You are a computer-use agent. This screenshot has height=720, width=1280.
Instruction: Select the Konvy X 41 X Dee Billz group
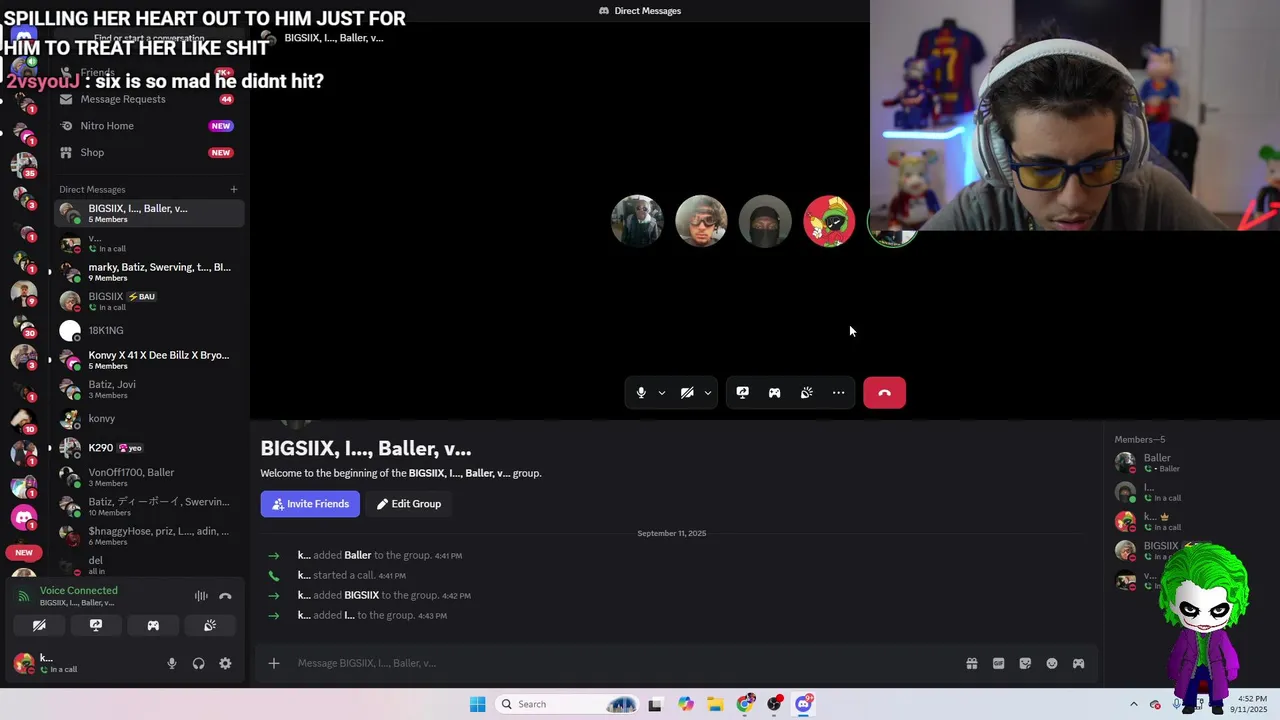(x=148, y=360)
